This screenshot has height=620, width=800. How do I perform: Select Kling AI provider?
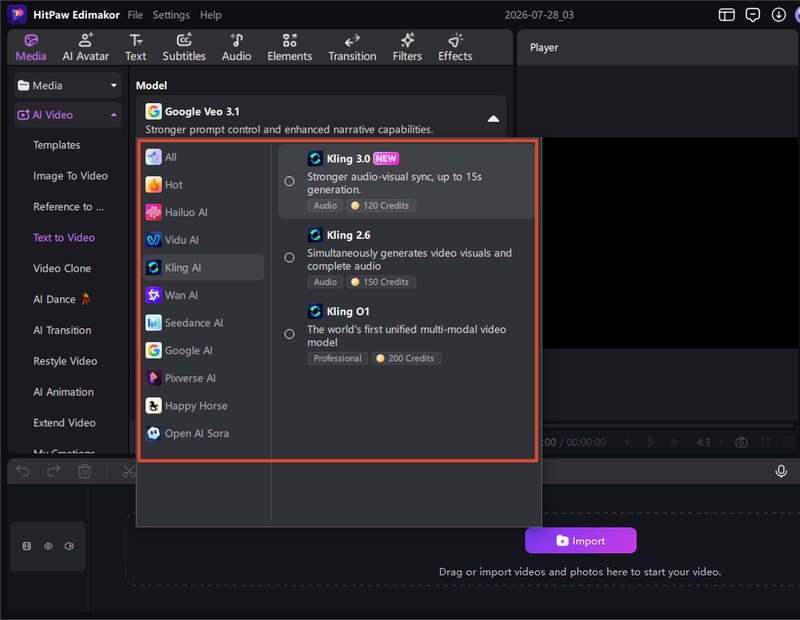203,267
